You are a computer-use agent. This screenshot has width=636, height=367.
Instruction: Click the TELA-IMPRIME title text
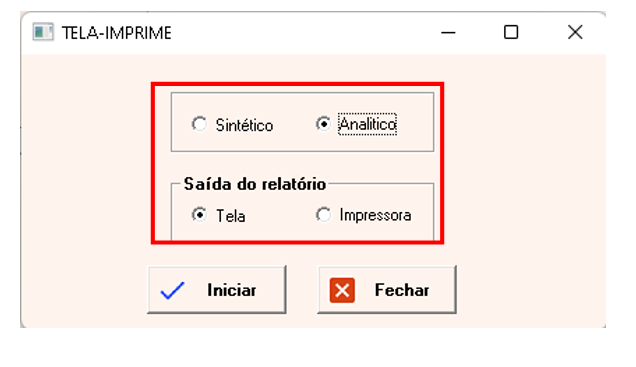click(116, 33)
